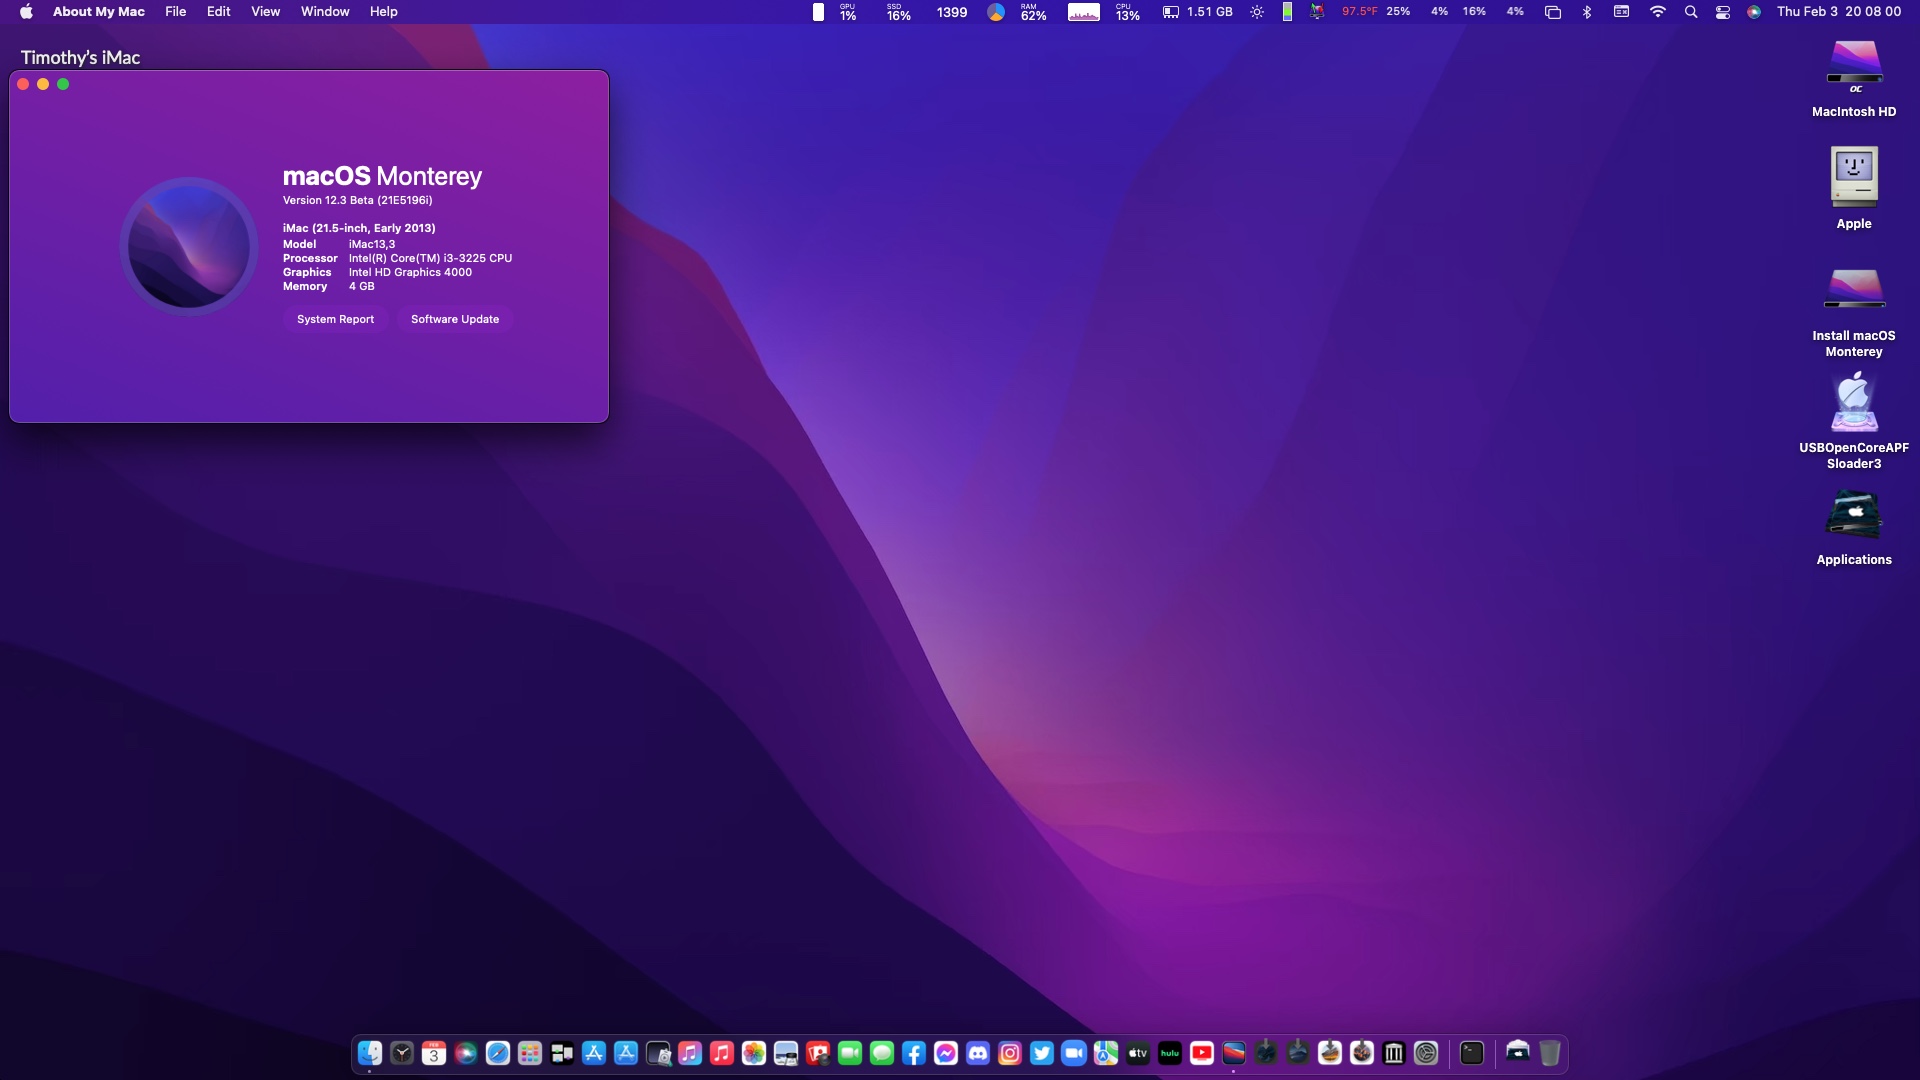Open Instagram app in dock
Viewport: 1920px width, 1080px height.
[x=1009, y=1051]
